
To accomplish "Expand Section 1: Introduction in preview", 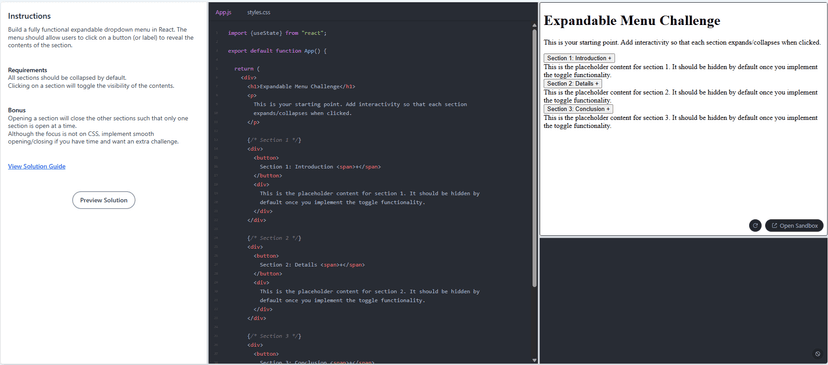I will 579,58.
